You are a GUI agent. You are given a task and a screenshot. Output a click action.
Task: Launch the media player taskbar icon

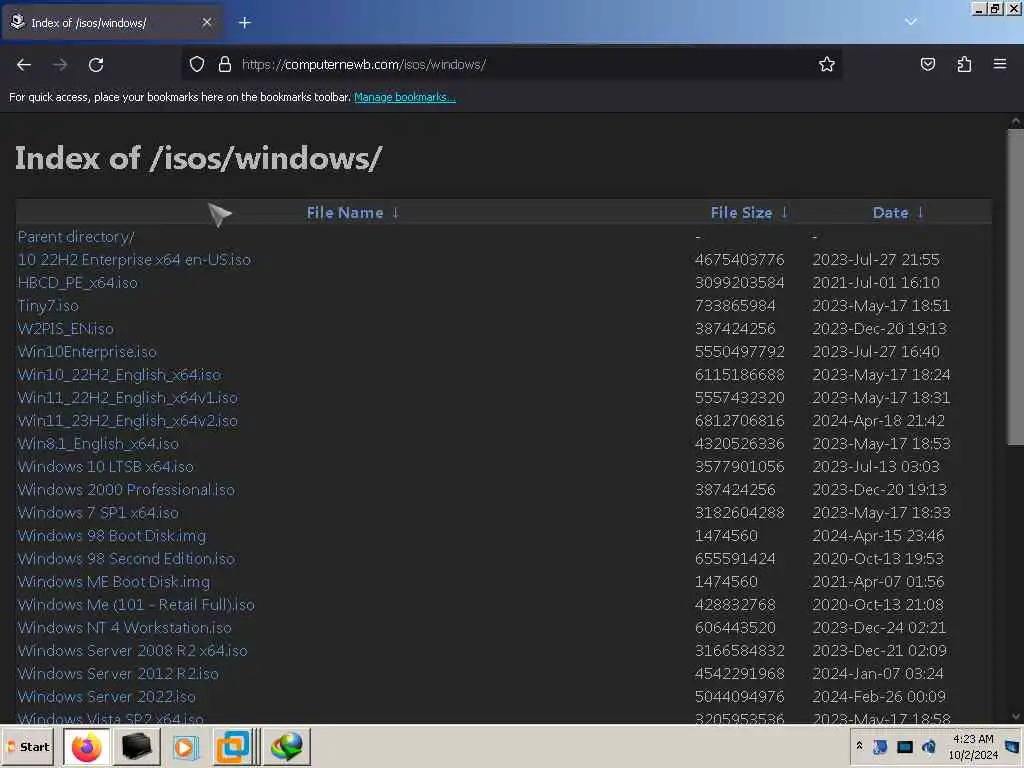(x=185, y=746)
